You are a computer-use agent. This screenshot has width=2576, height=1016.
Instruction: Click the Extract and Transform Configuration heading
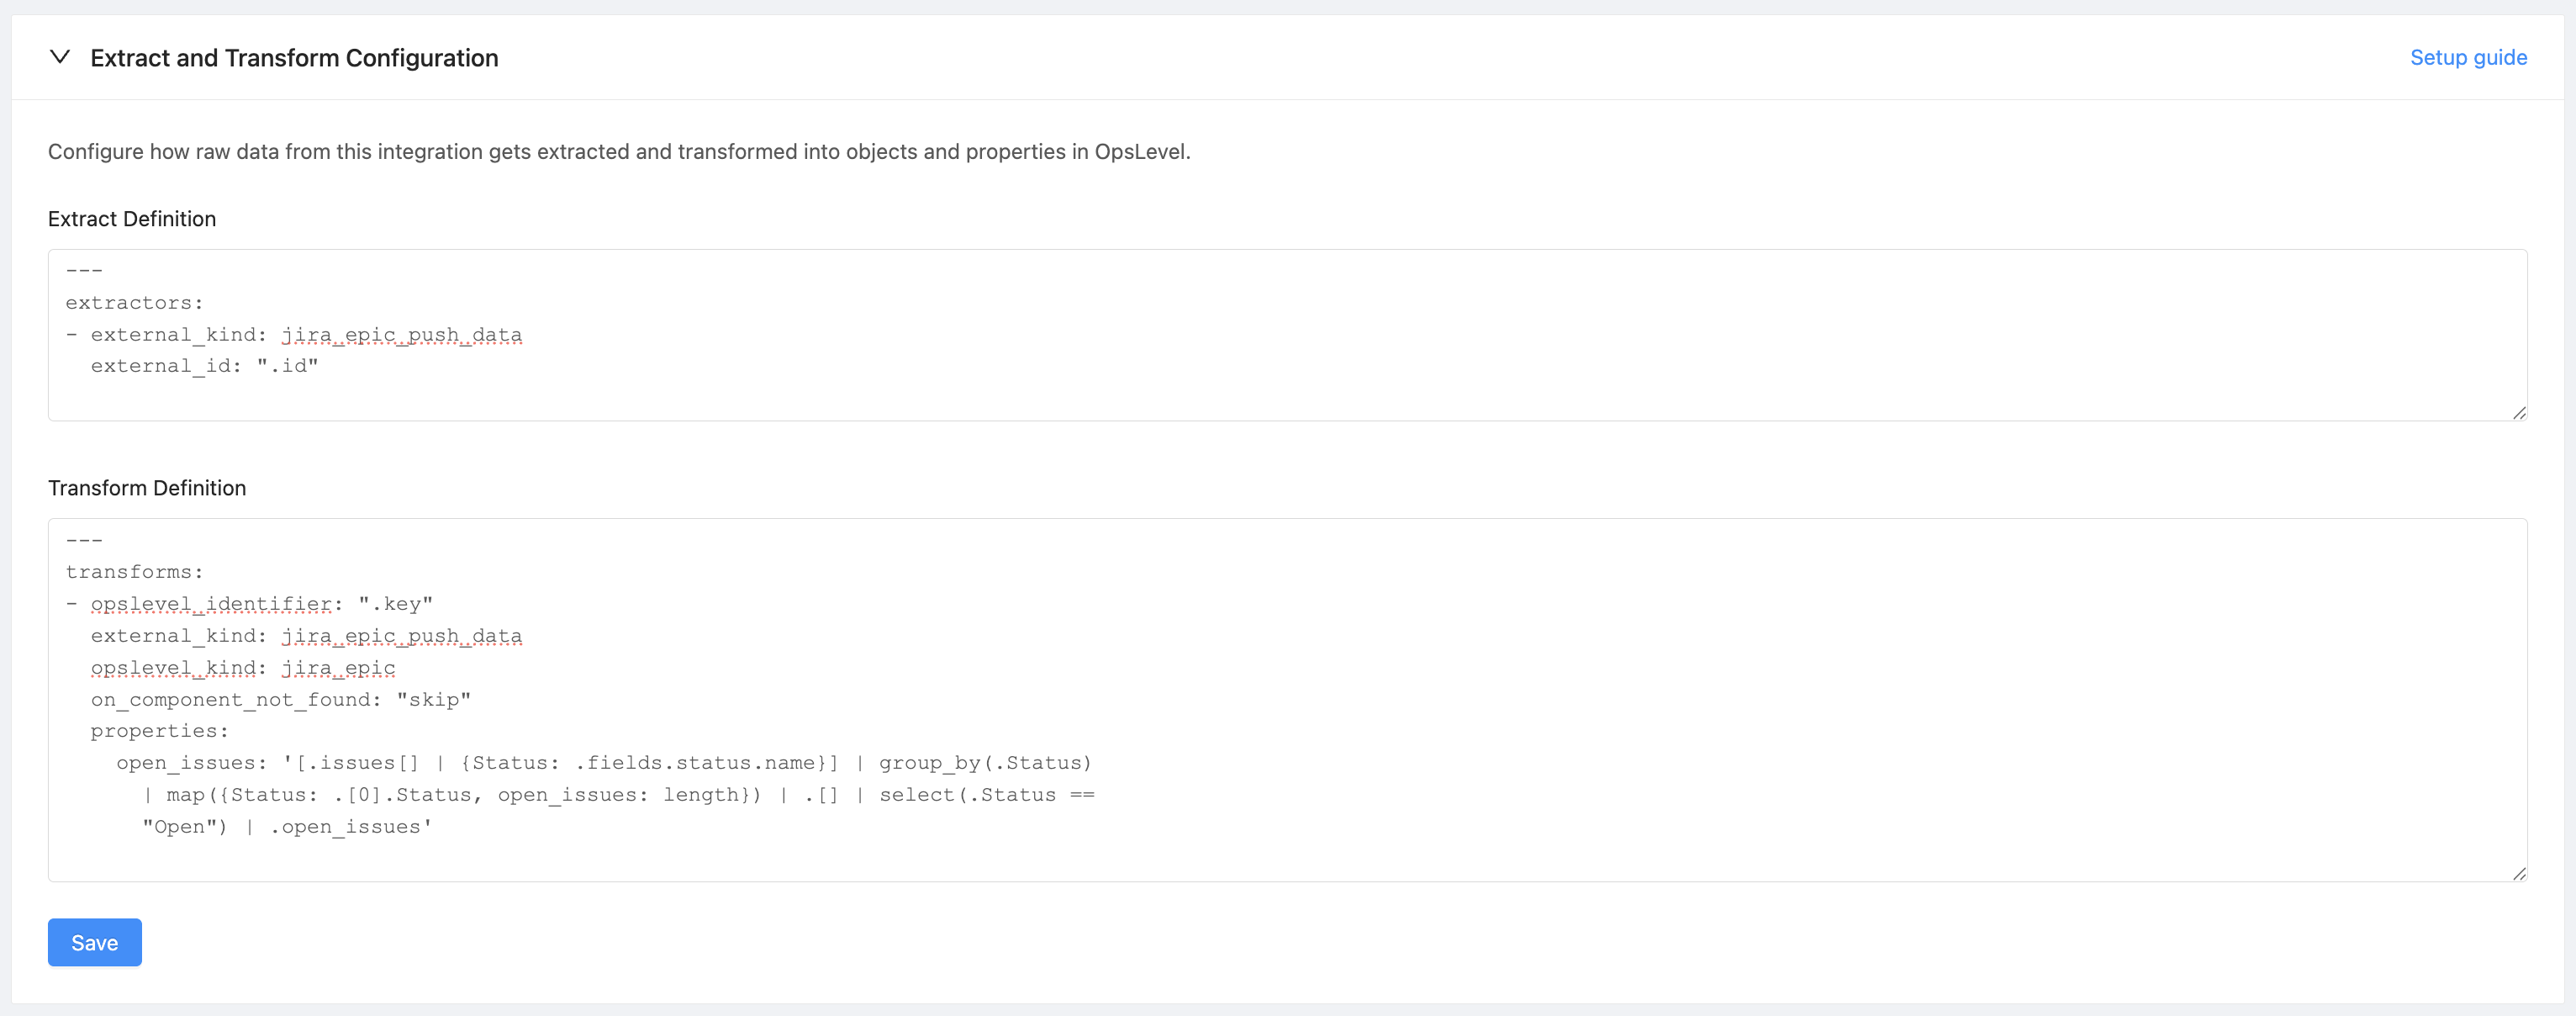294,58
